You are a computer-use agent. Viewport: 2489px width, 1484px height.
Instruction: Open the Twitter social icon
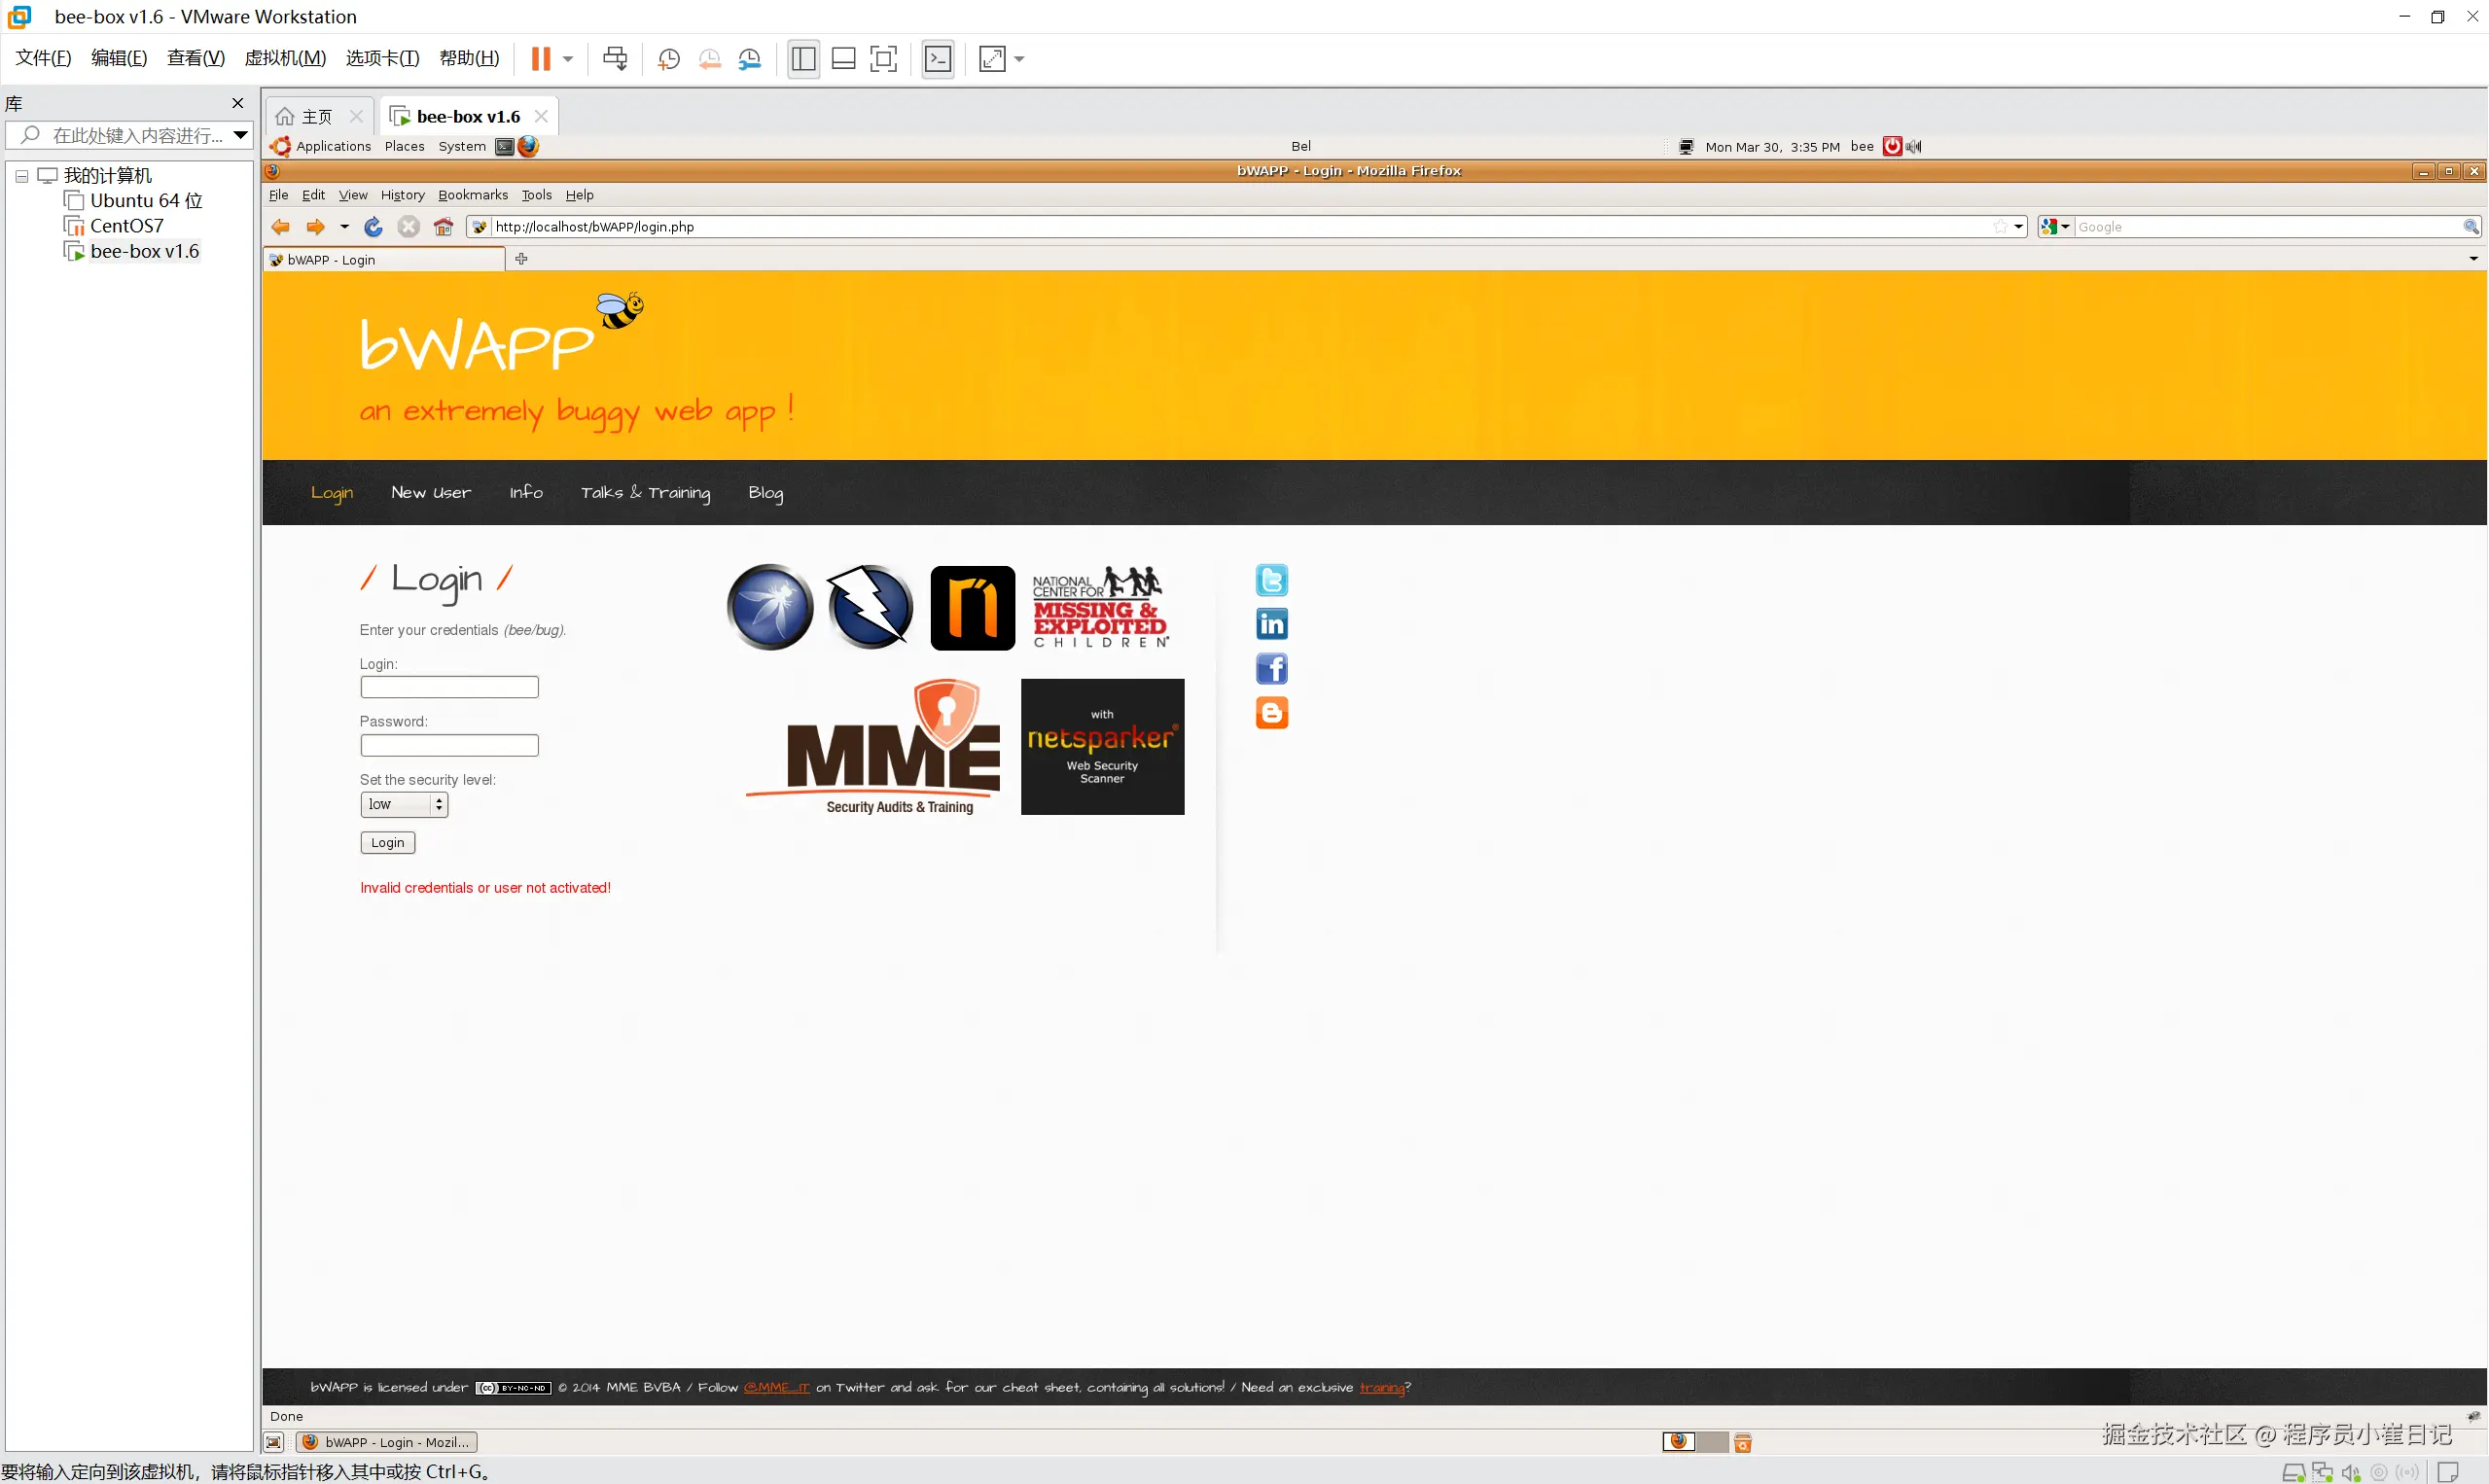[x=1271, y=580]
